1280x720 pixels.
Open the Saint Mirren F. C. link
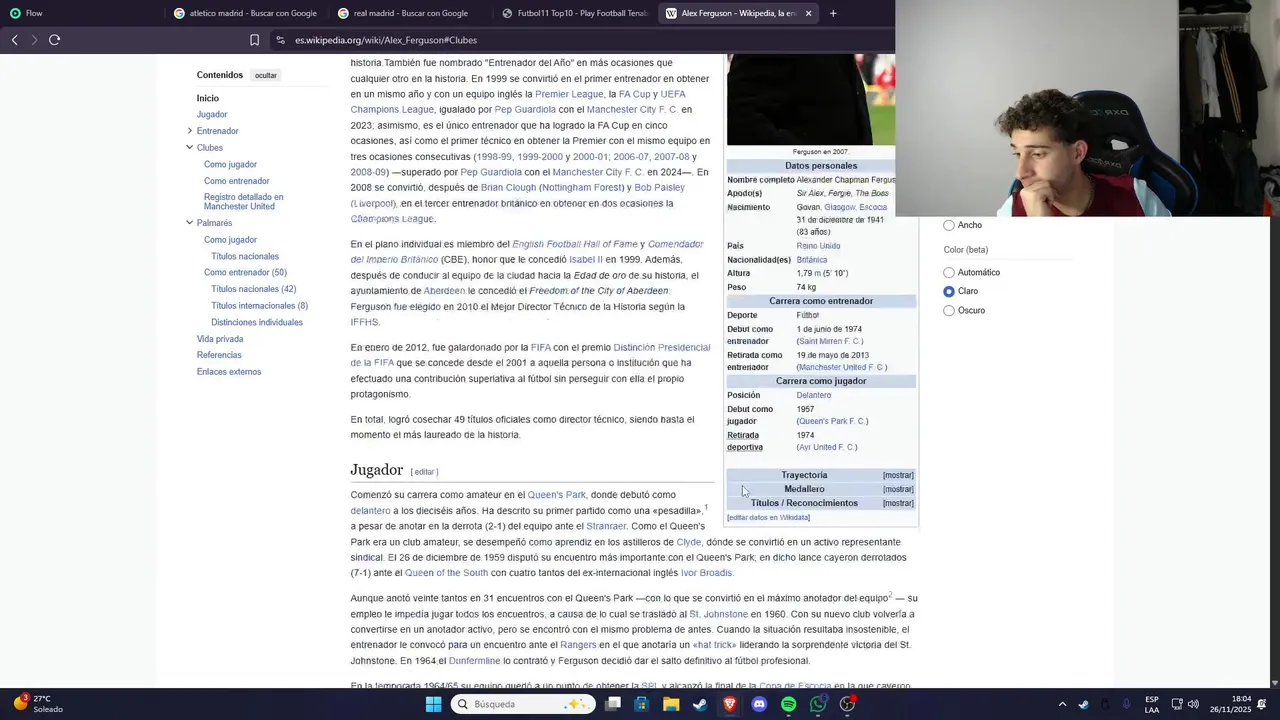(830, 341)
